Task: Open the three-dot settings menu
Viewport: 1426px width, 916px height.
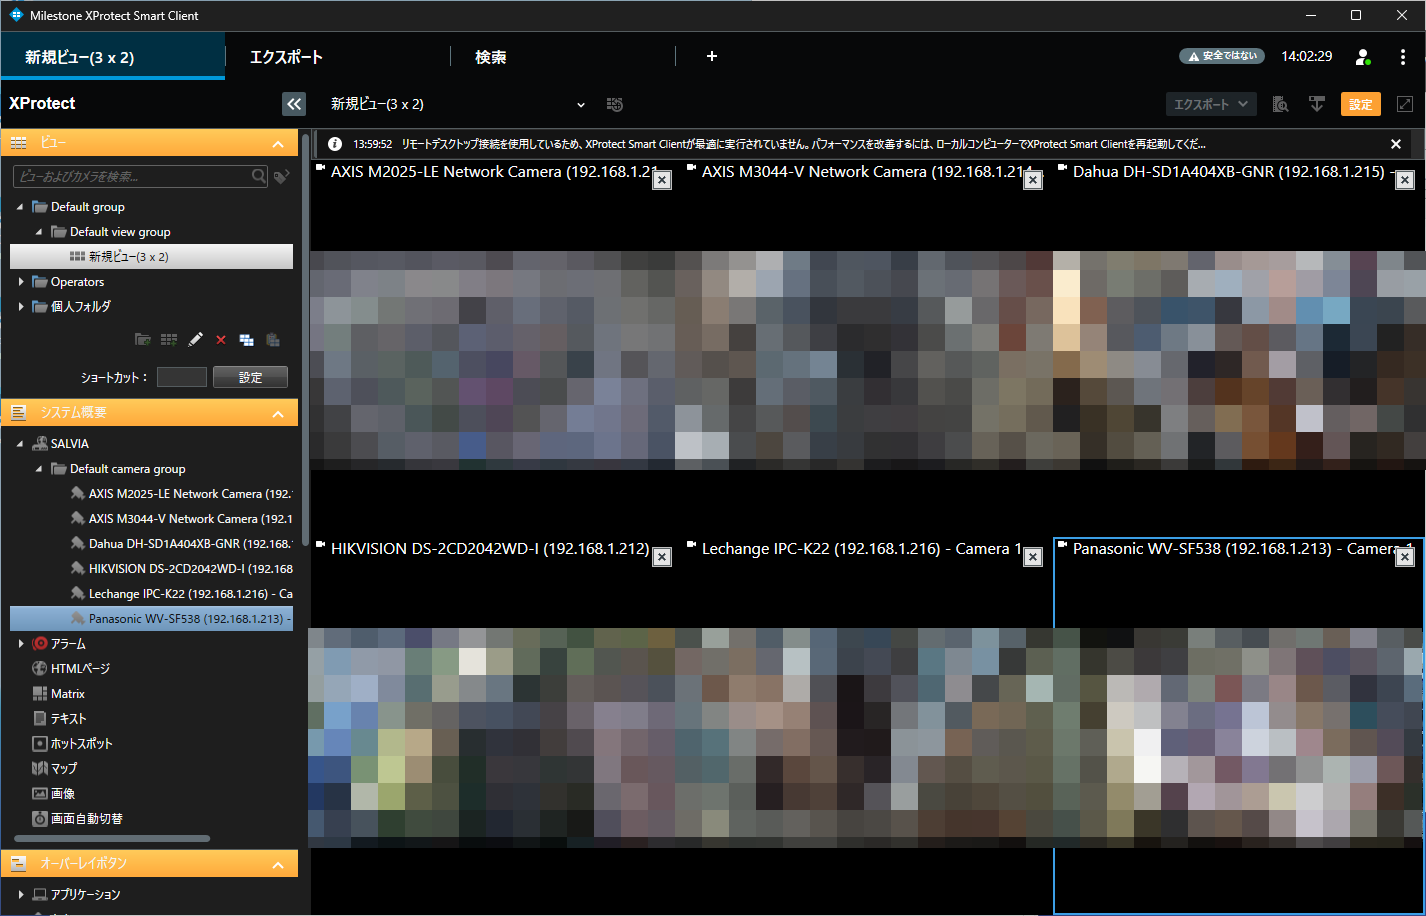Action: (x=1403, y=57)
